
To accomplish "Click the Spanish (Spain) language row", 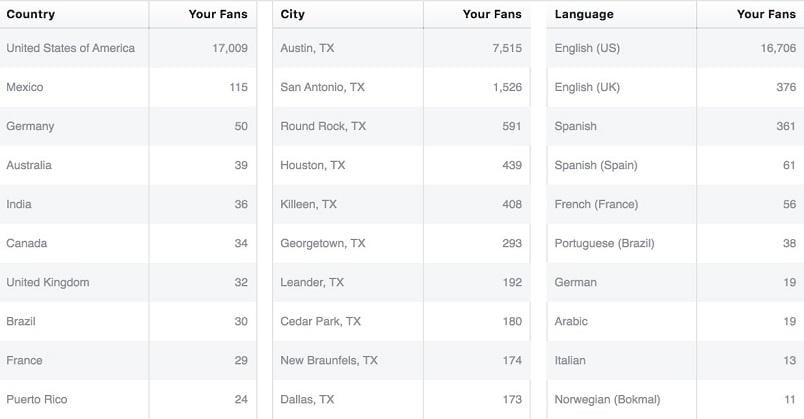I will click(675, 165).
